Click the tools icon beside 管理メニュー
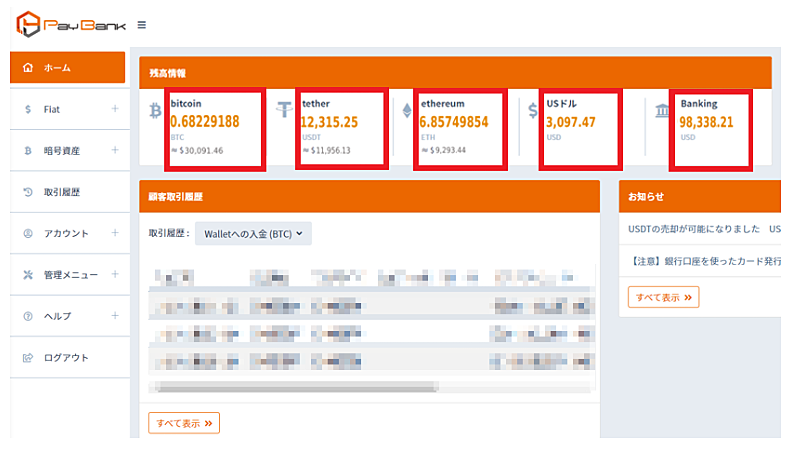Image resolution: width=790 pixels, height=452 pixels. click(x=28, y=275)
